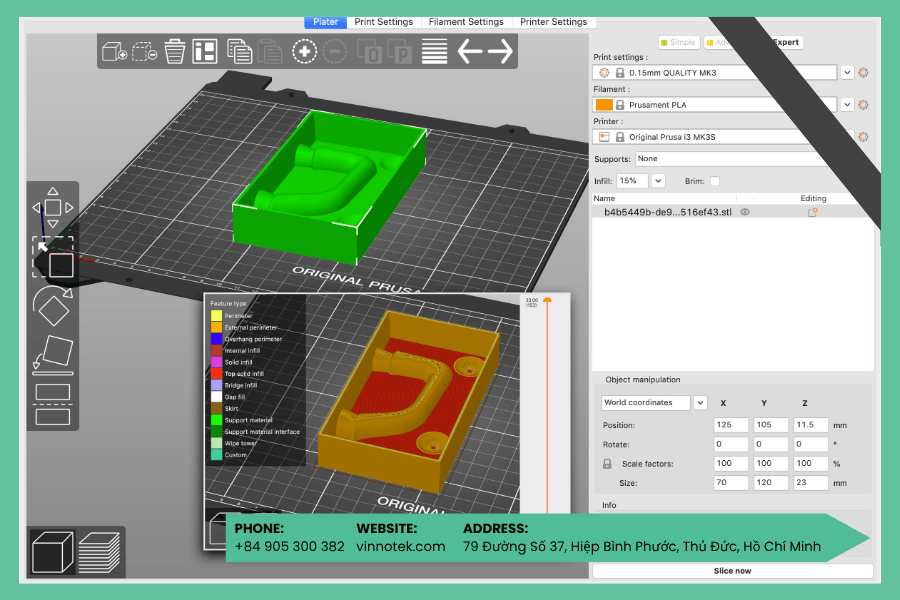Toggle visibility eye of the STL object
Screen dimensions: 900x600
(745, 212)
